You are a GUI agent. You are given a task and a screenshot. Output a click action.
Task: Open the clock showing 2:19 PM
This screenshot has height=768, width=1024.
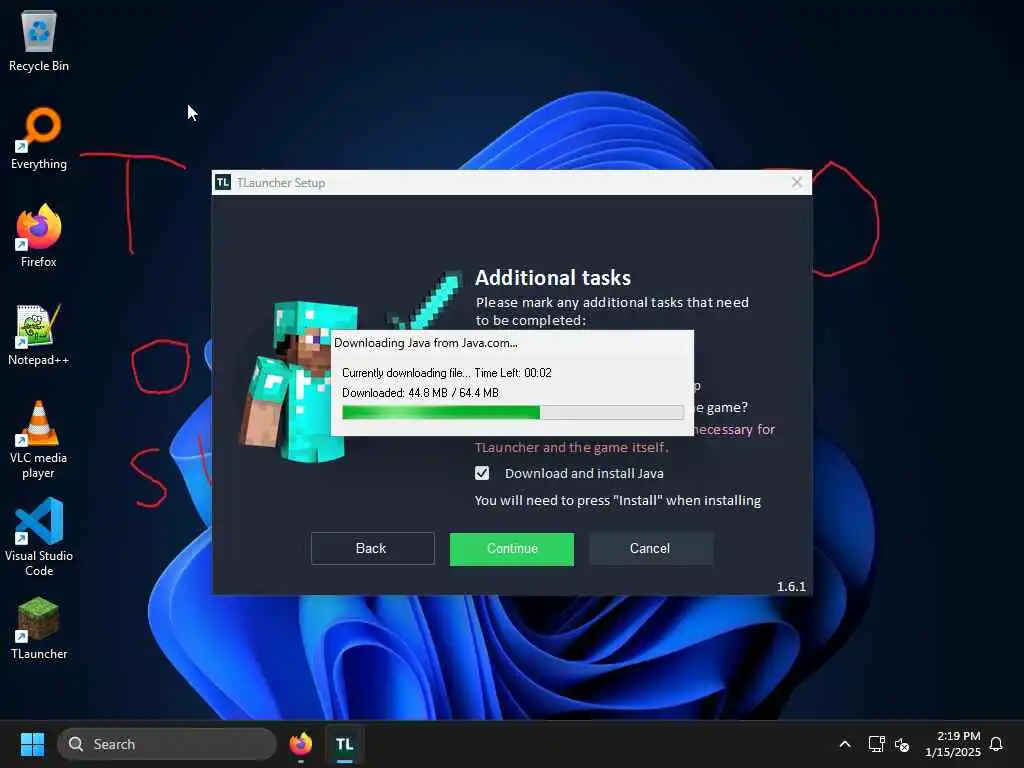953,744
